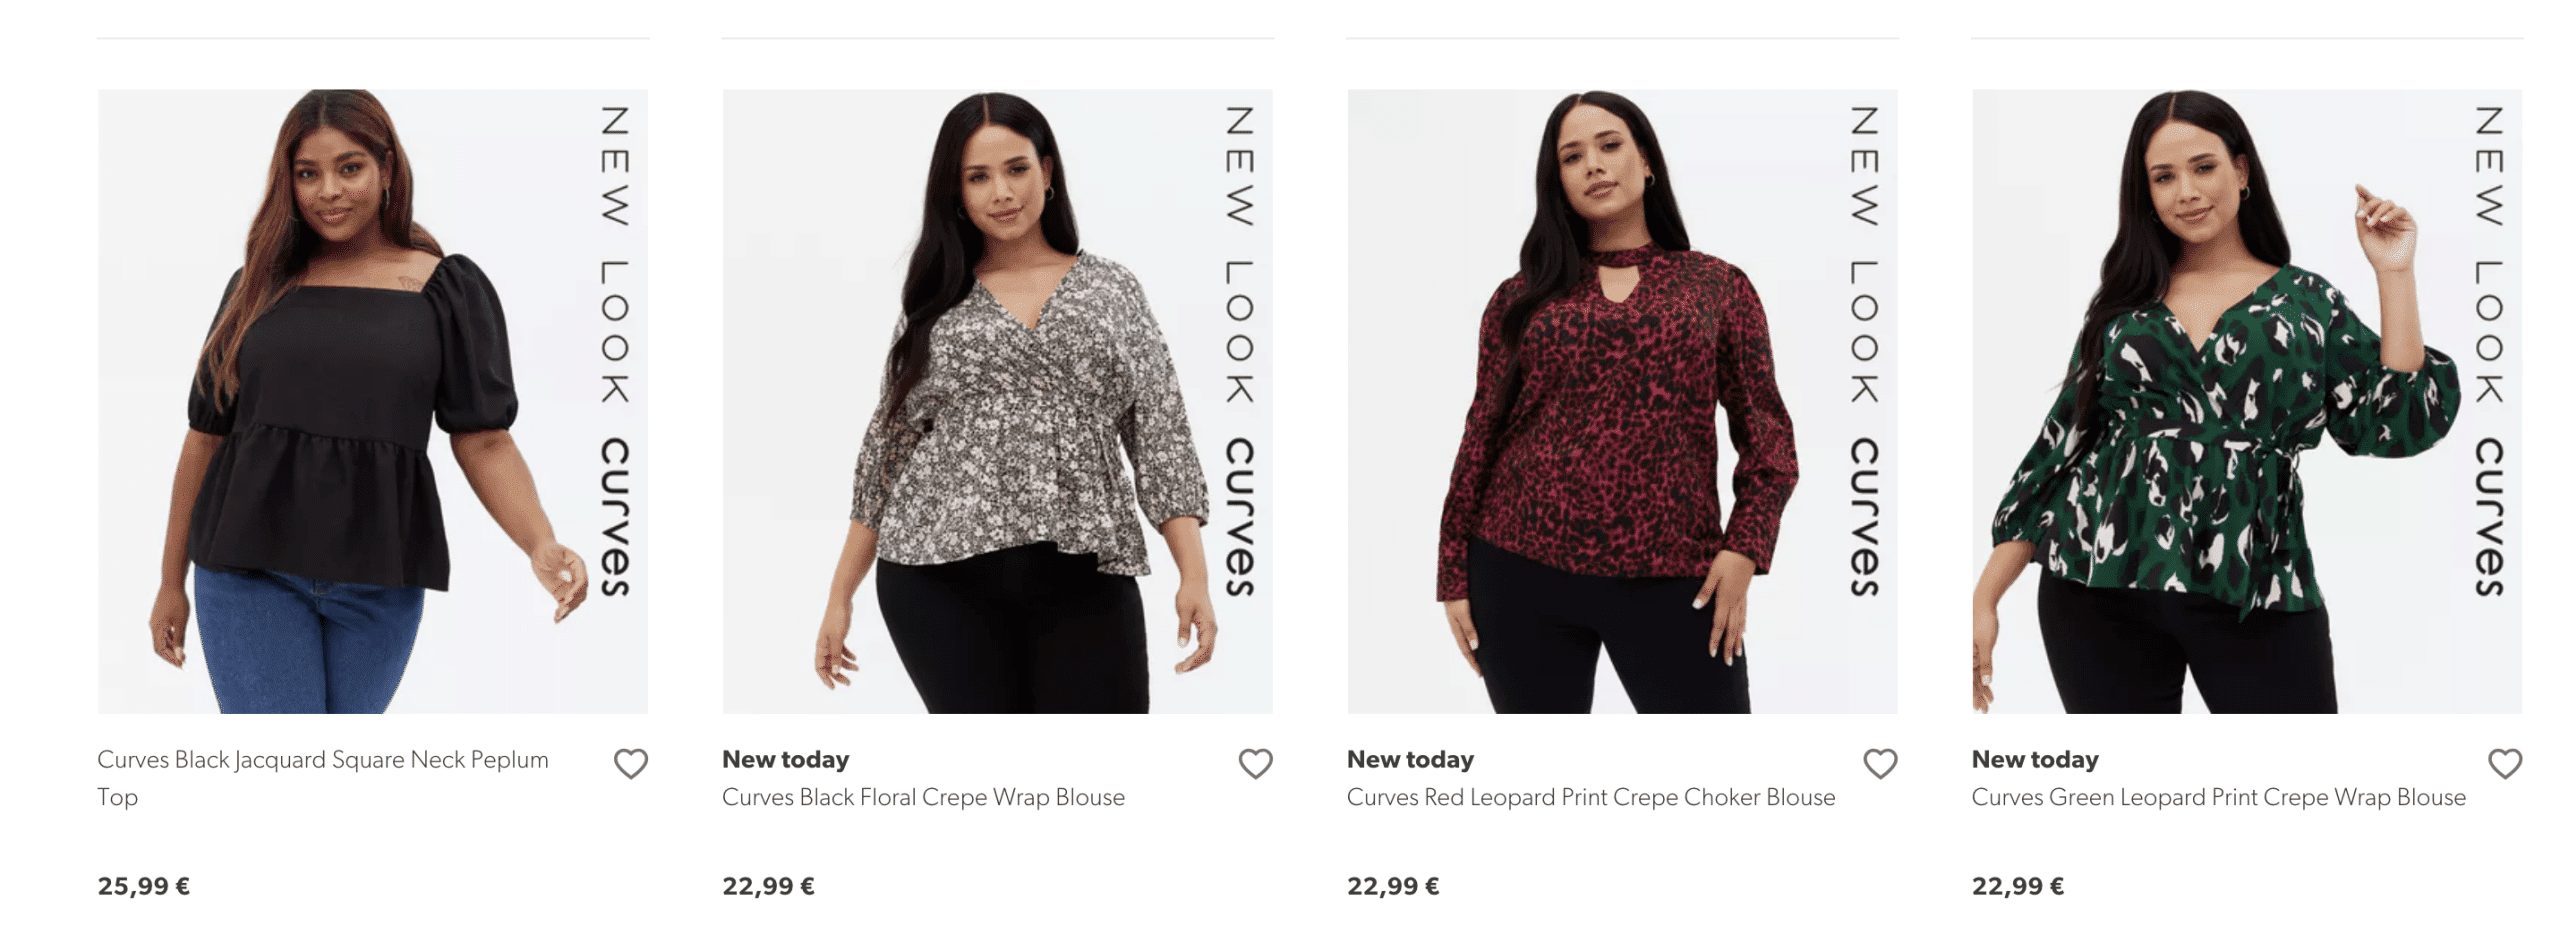
Task: Add Black Floral Crepe Wrap Blouse to wishlist
Action: coord(1255,764)
